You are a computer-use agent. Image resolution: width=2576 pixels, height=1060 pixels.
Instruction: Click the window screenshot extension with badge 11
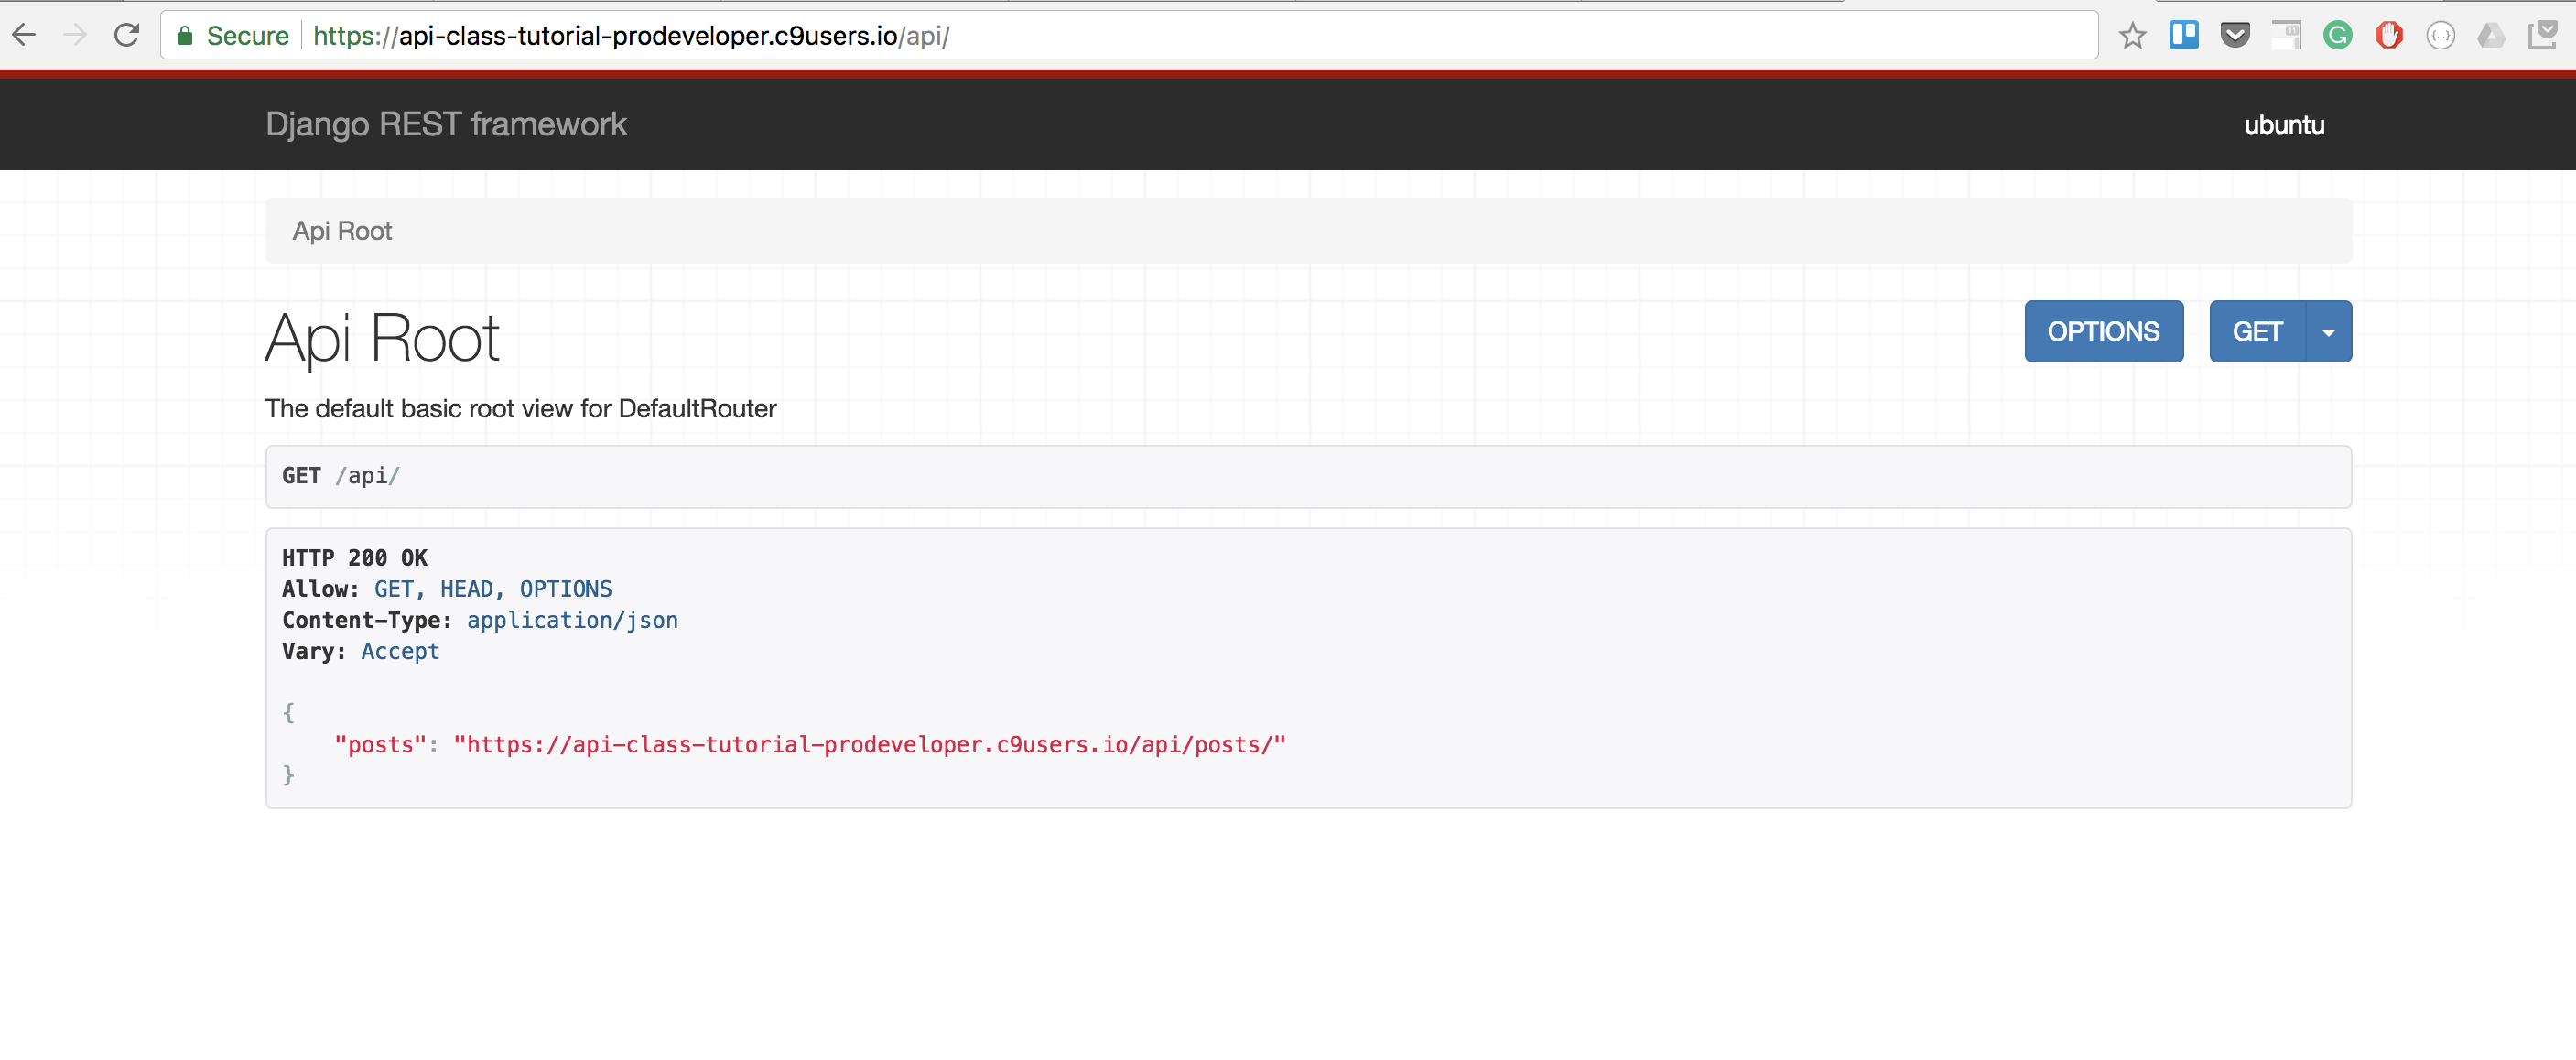coord(2286,36)
